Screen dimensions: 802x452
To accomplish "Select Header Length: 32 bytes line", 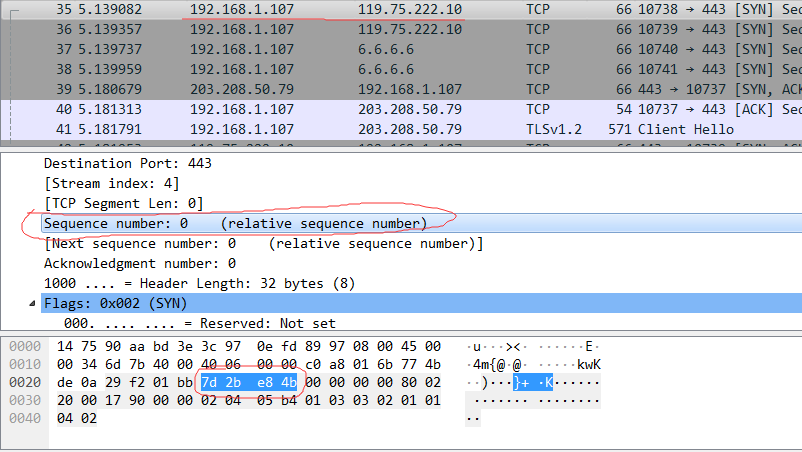I will click(199, 283).
